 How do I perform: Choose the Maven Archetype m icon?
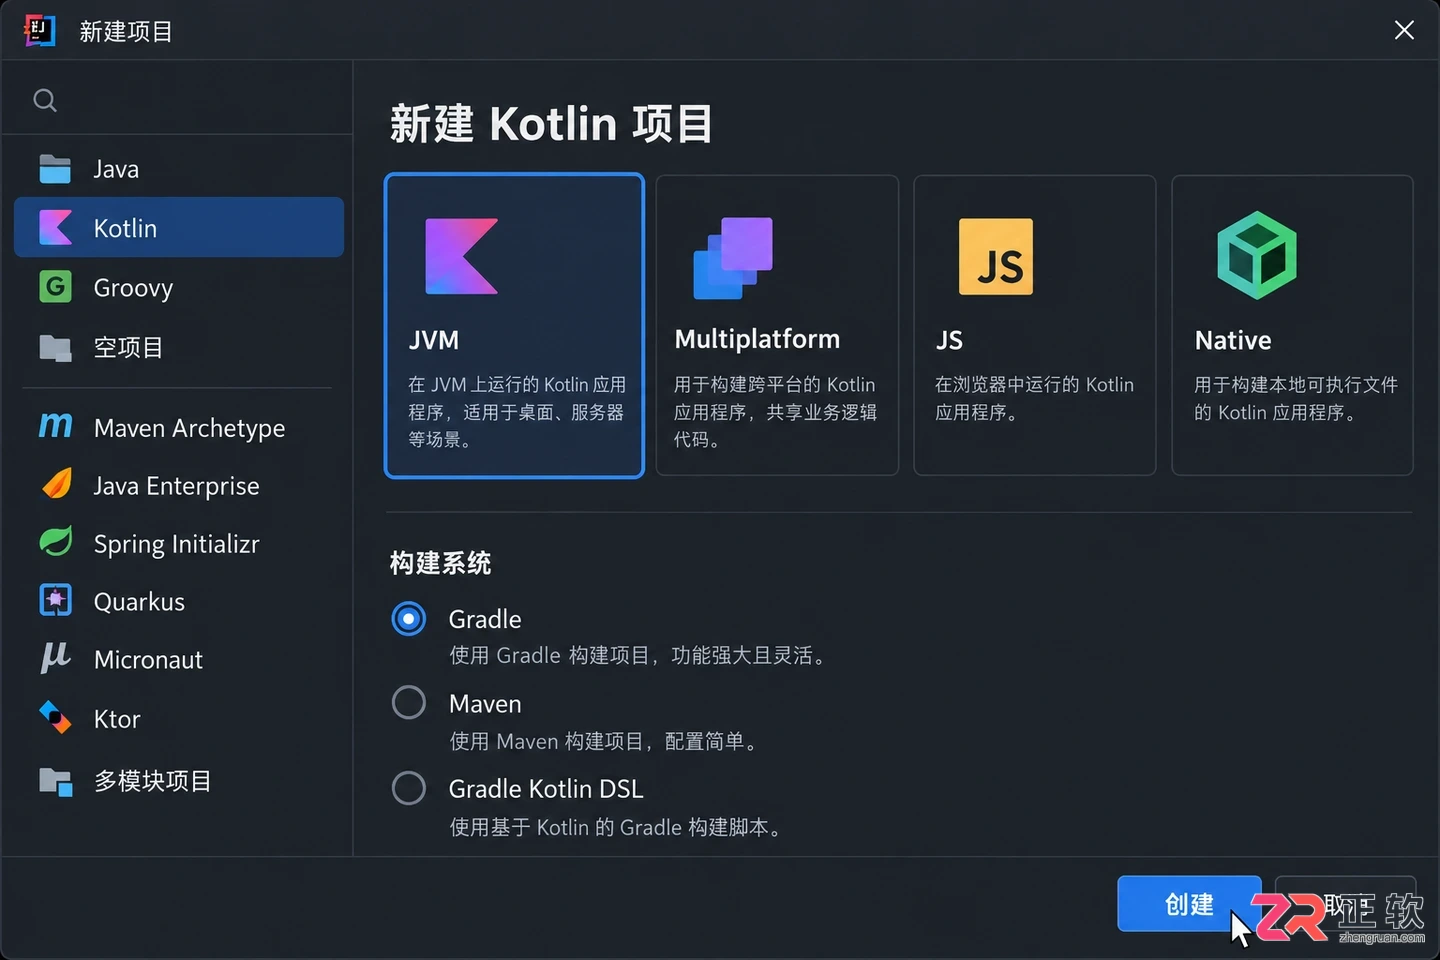(55, 426)
